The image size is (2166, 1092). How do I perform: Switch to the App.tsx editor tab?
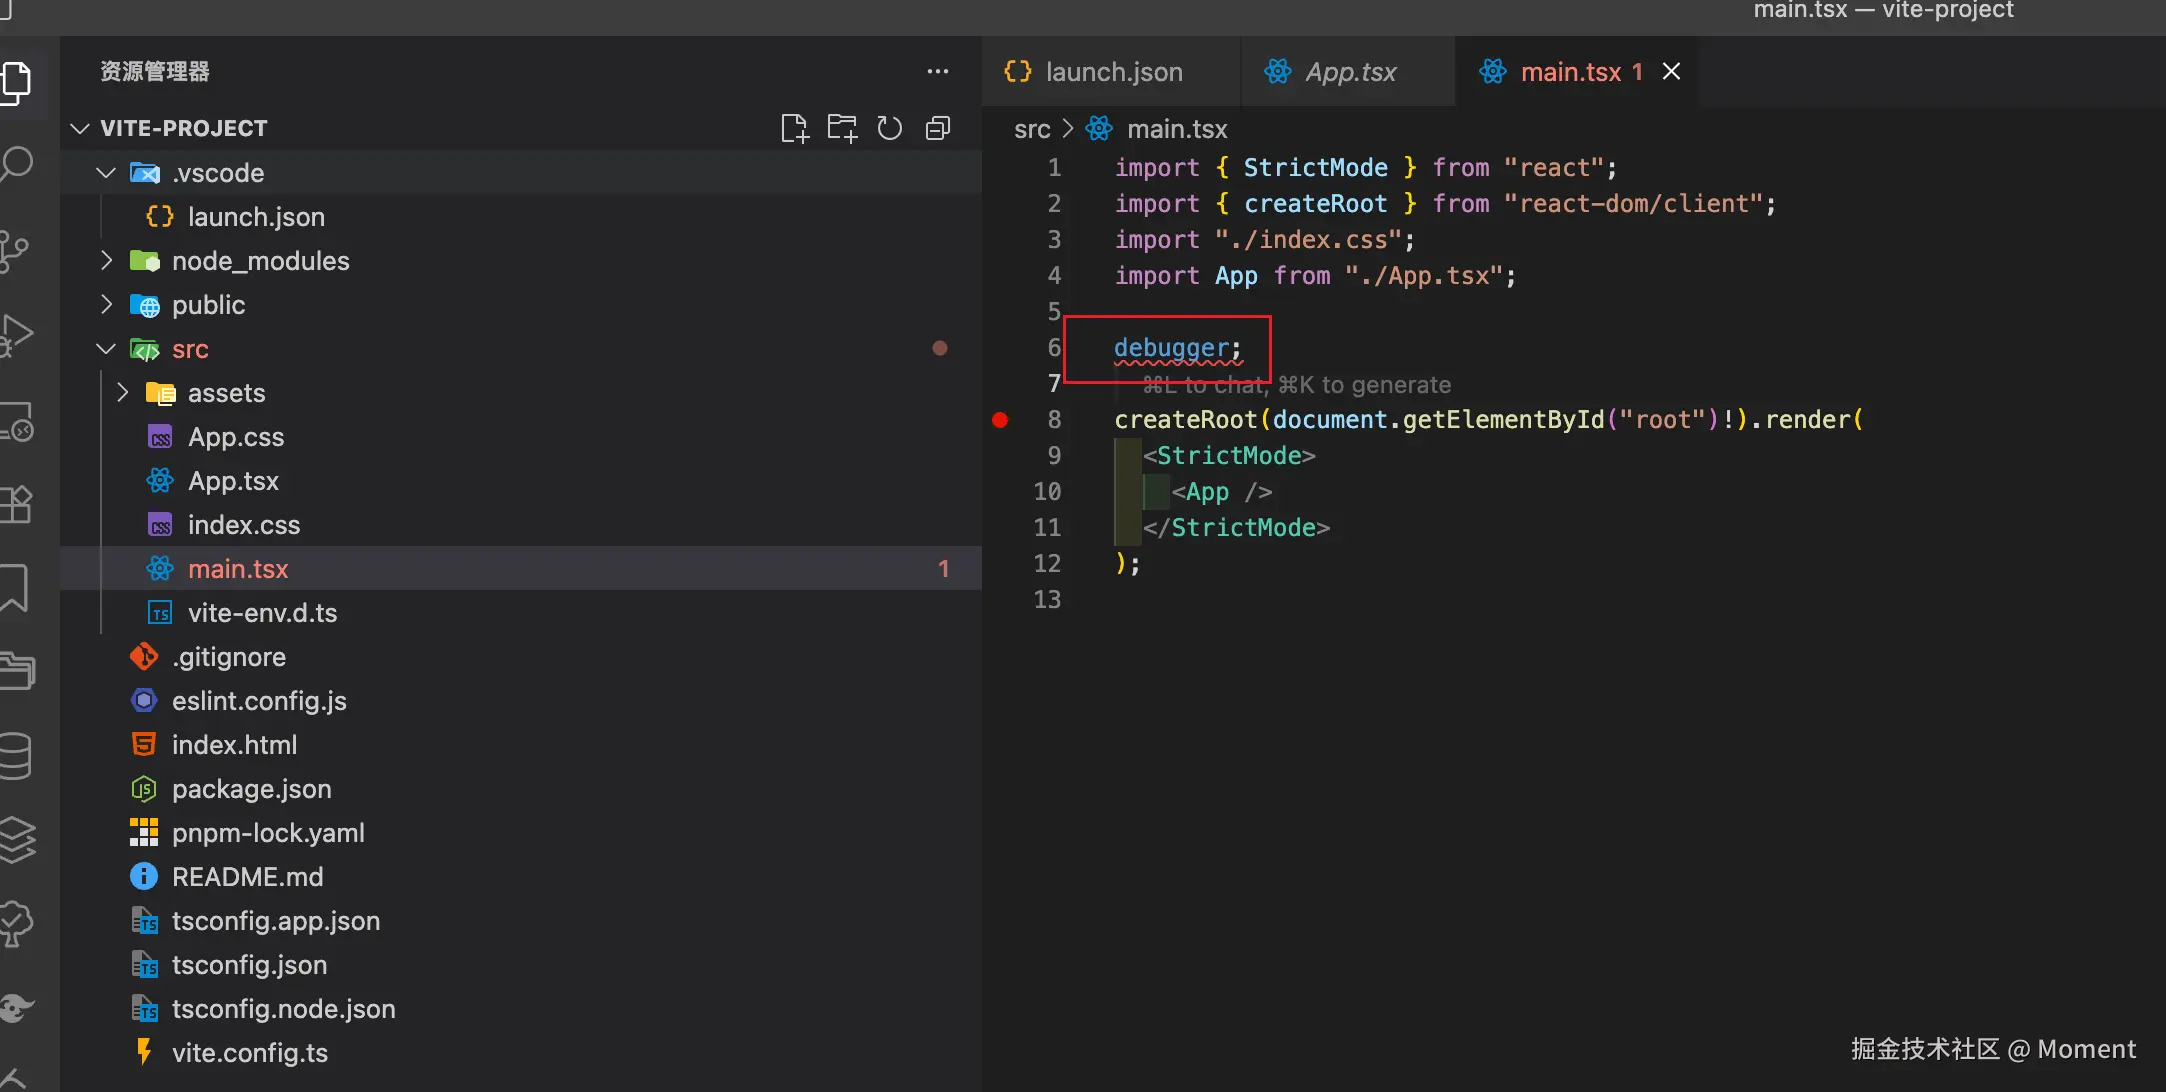pyautogui.click(x=1349, y=72)
